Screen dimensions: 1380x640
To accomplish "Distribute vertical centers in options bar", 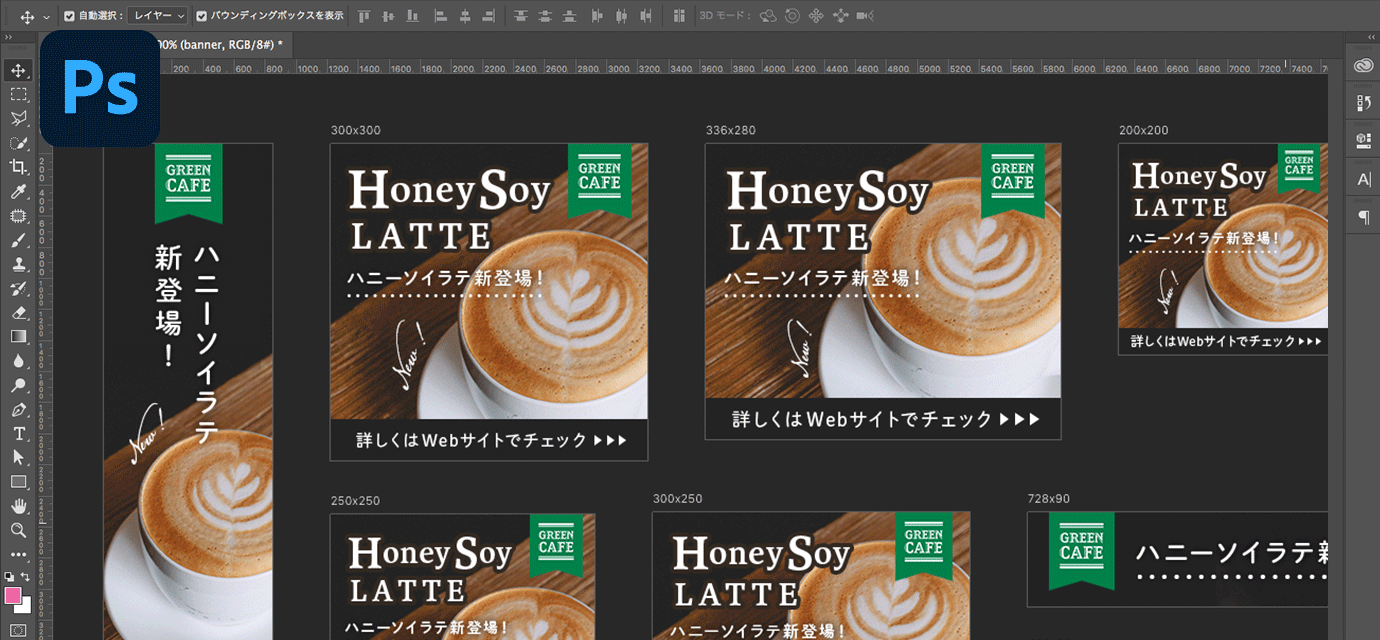I will tap(545, 16).
